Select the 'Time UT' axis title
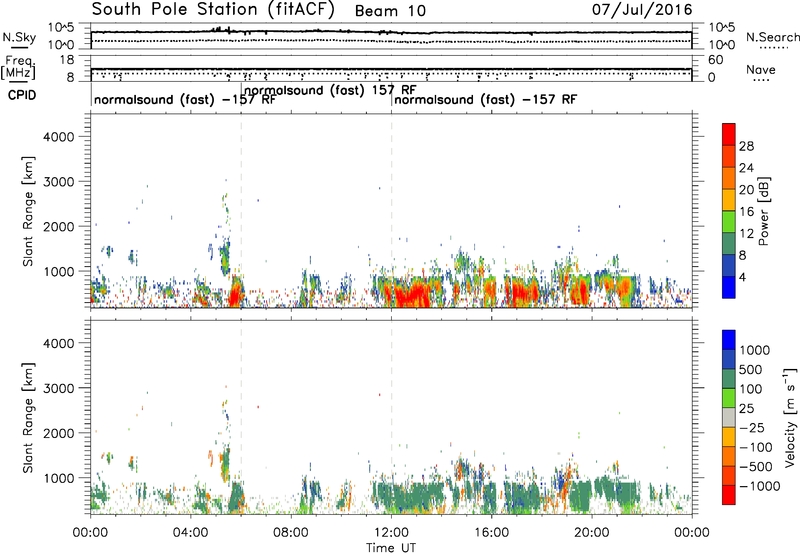Screen dimensions: 800x554 tap(391, 548)
